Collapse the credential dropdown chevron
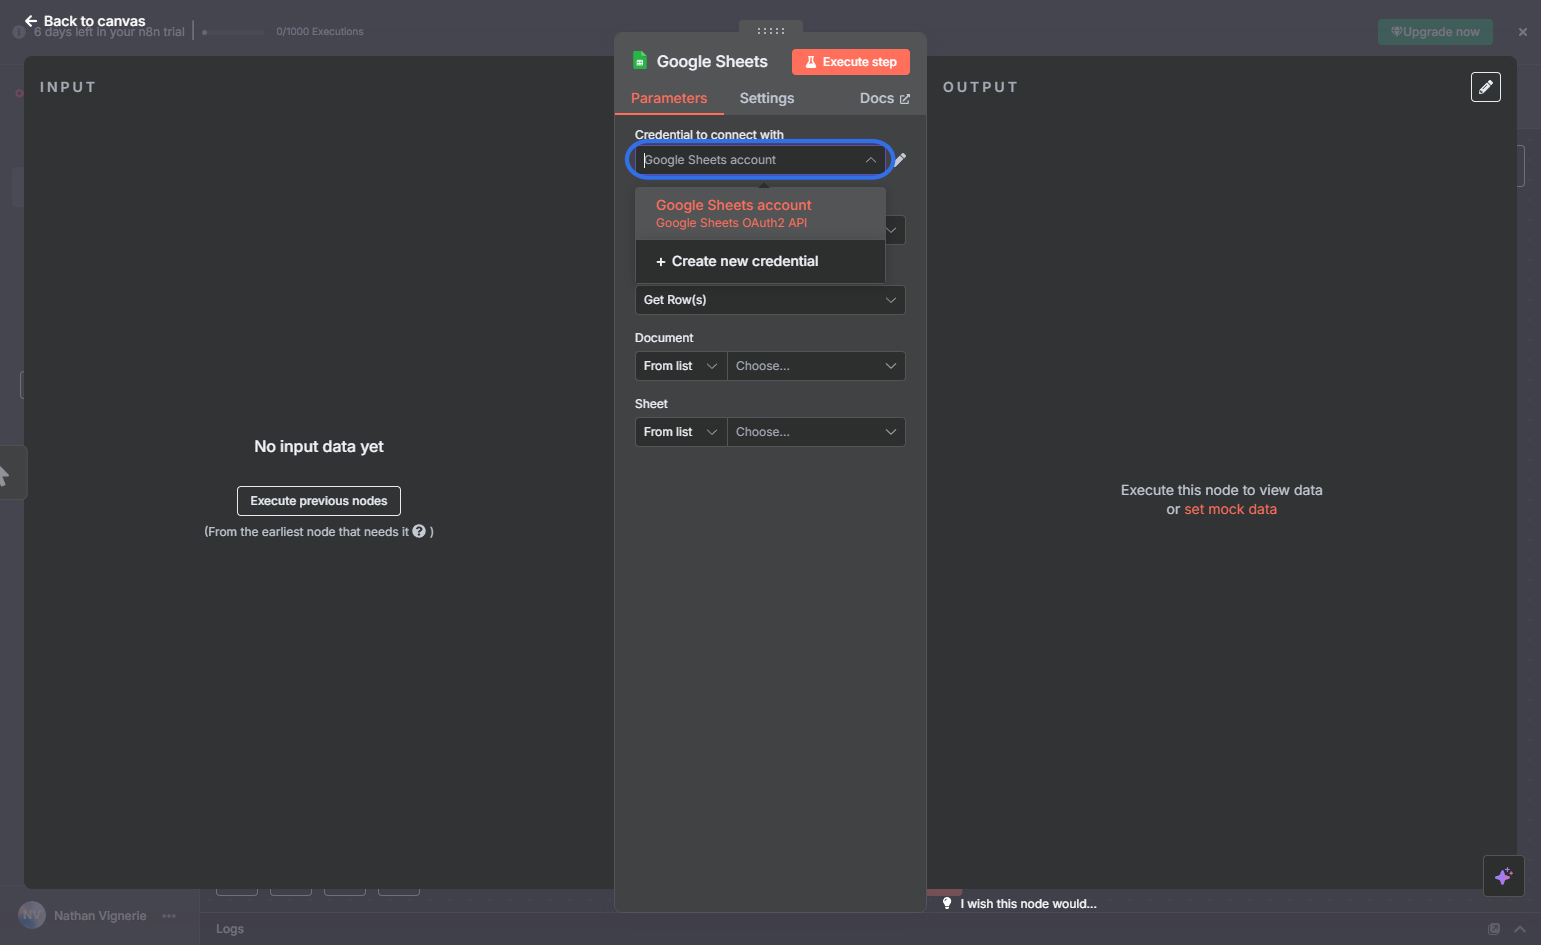The height and width of the screenshot is (945, 1541). pyautogui.click(x=871, y=160)
